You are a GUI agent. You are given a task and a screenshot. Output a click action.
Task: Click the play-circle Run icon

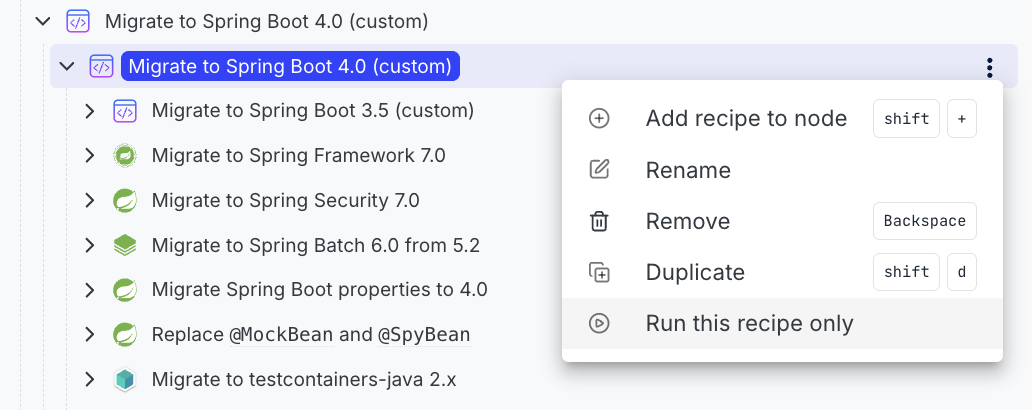[x=599, y=323]
